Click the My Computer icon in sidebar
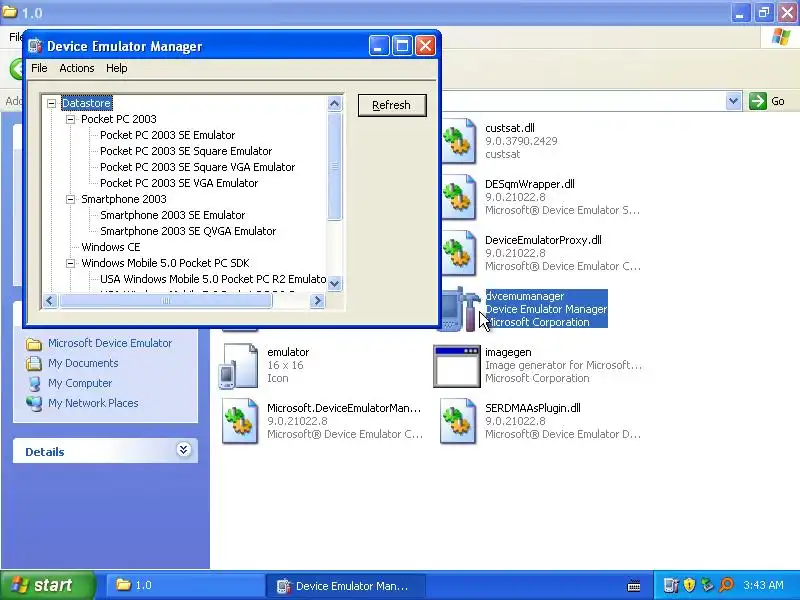 tap(34, 384)
